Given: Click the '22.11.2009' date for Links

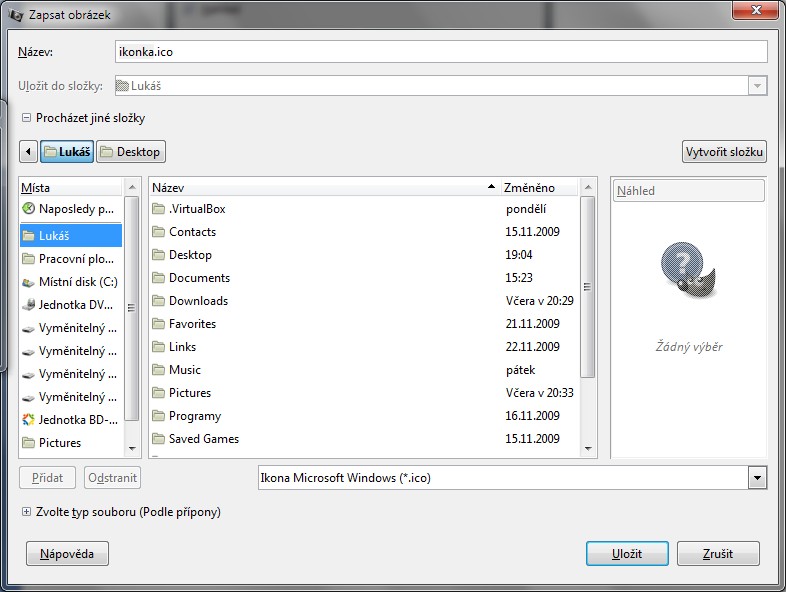Looking at the screenshot, I should point(532,347).
